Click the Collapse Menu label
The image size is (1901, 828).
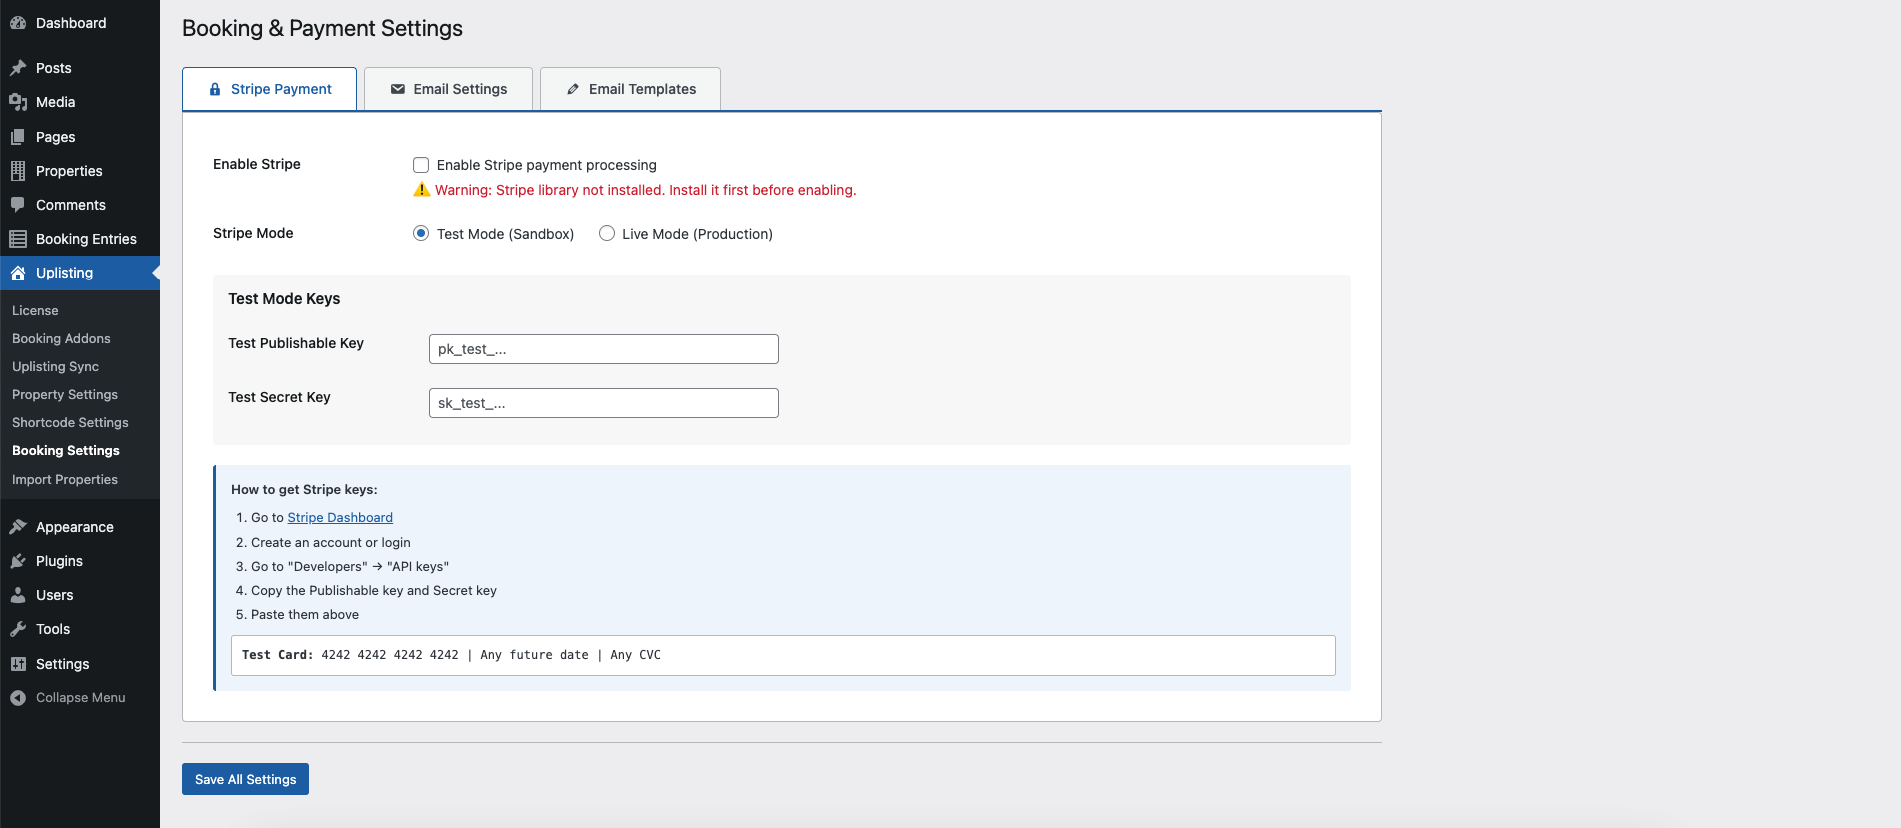[x=81, y=698]
